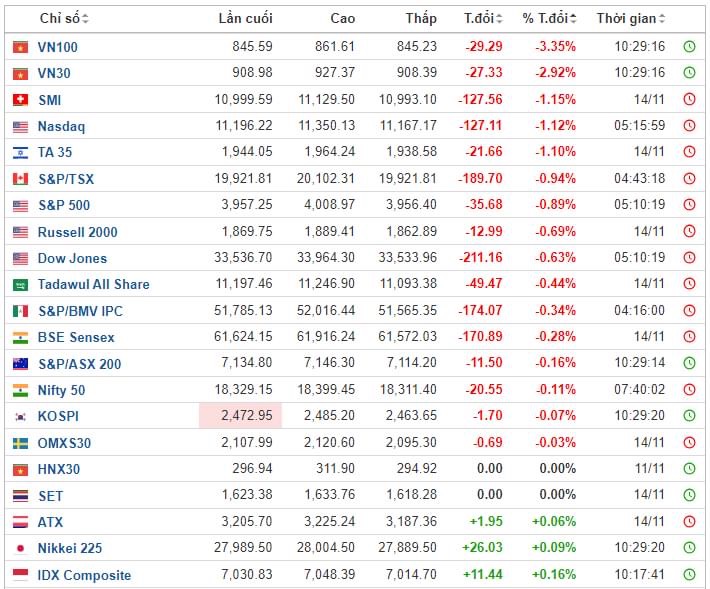Sort table by Chỉ số column
The image size is (710, 589).
(x=64, y=19)
